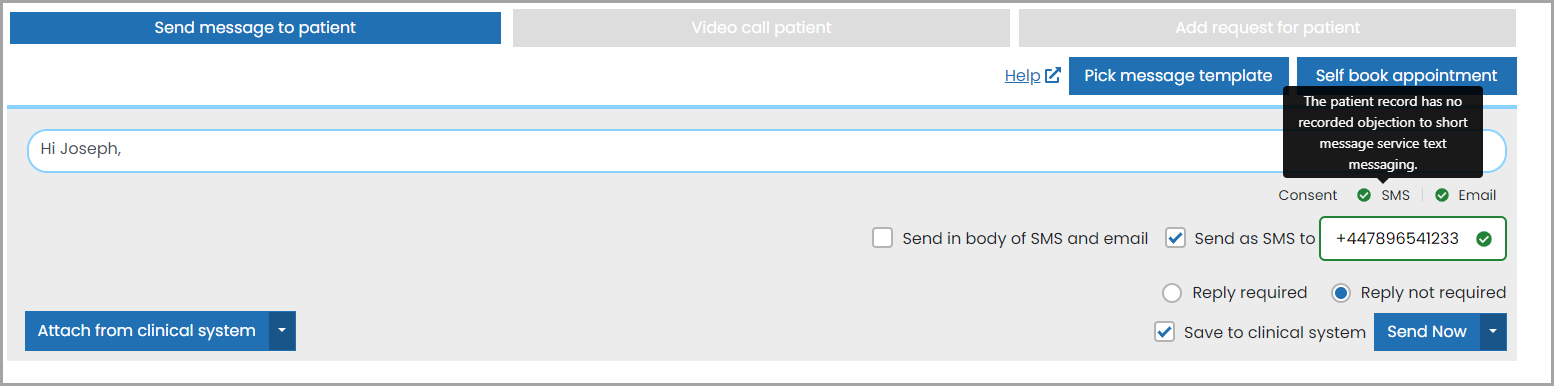Click the Send Now button
1554x386 pixels.
click(x=1427, y=332)
